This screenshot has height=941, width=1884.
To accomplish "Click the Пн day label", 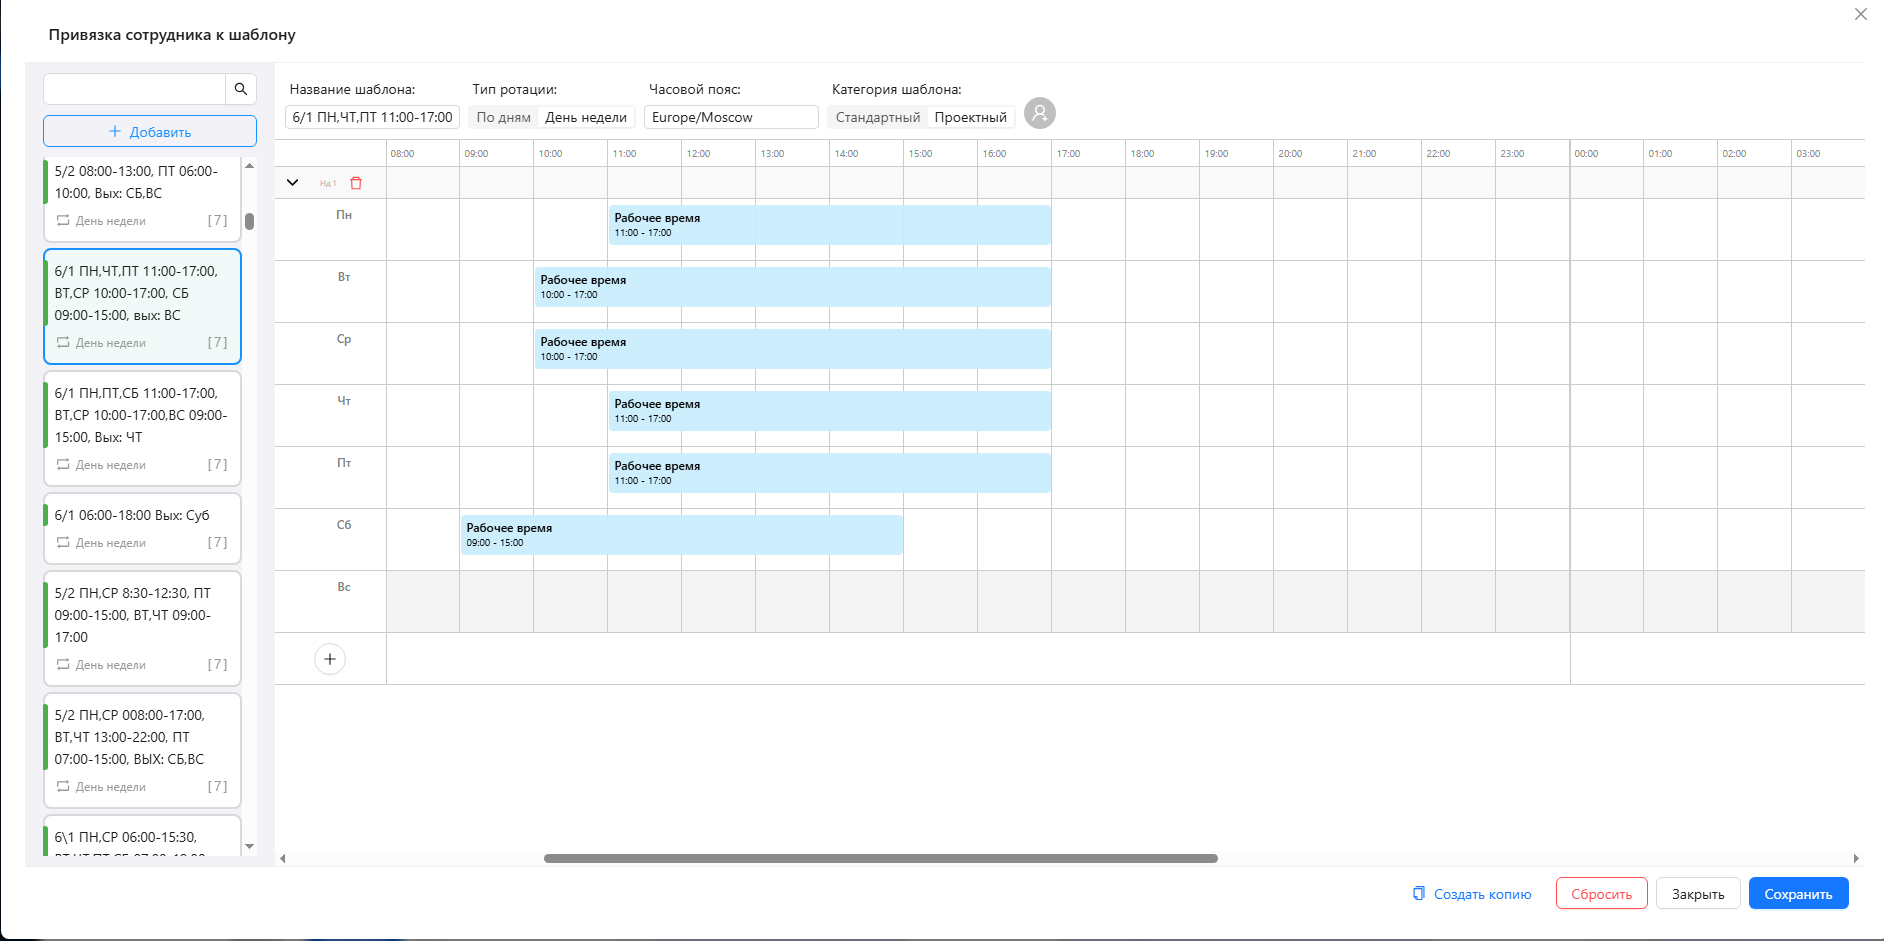I will tap(344, 215).
